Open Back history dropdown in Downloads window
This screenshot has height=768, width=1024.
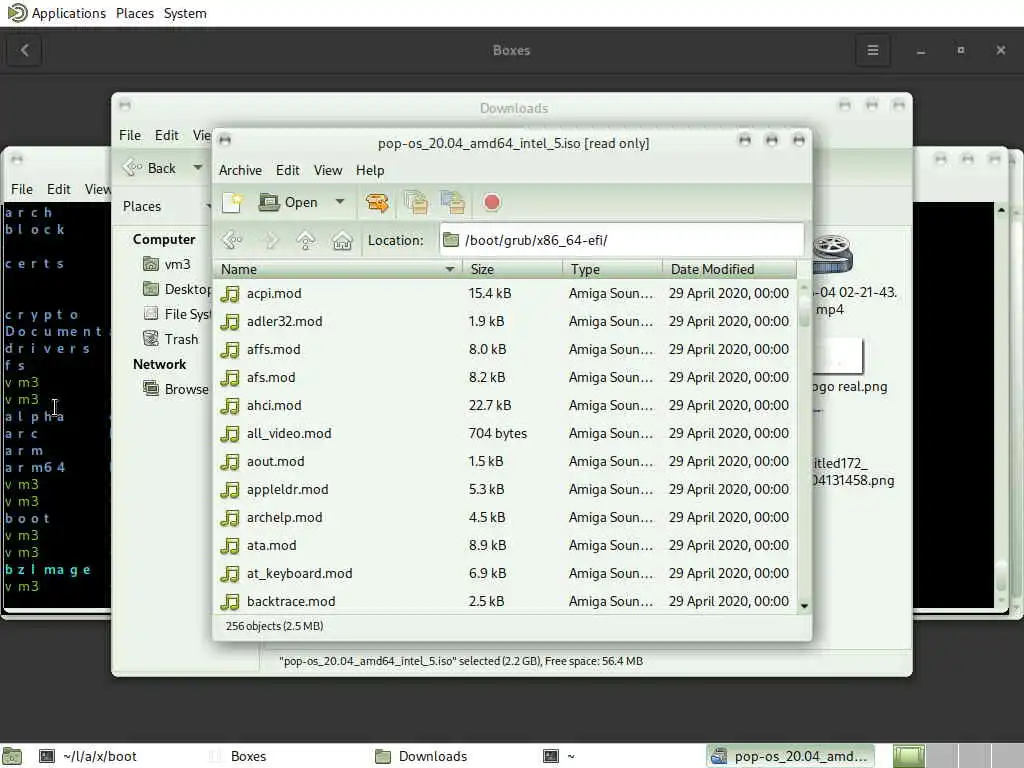pos(197,168)
